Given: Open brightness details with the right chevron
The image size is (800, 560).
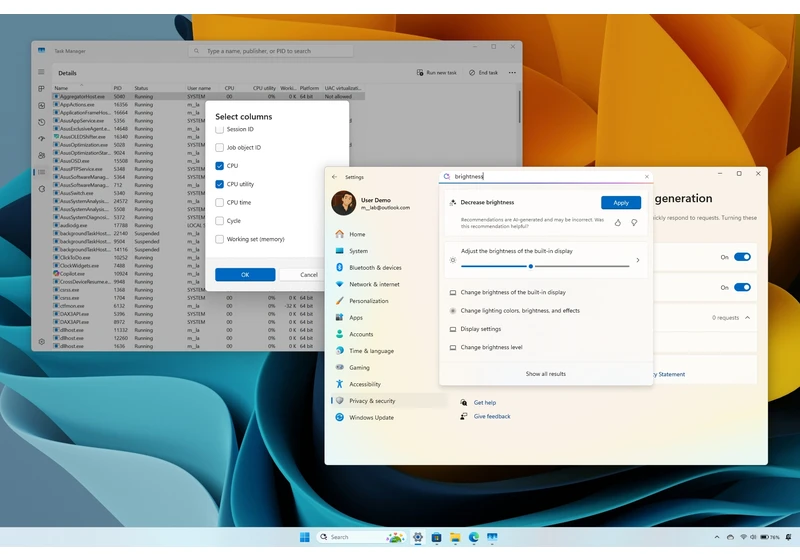Looking at the screenshot, I should pos(638,260).
